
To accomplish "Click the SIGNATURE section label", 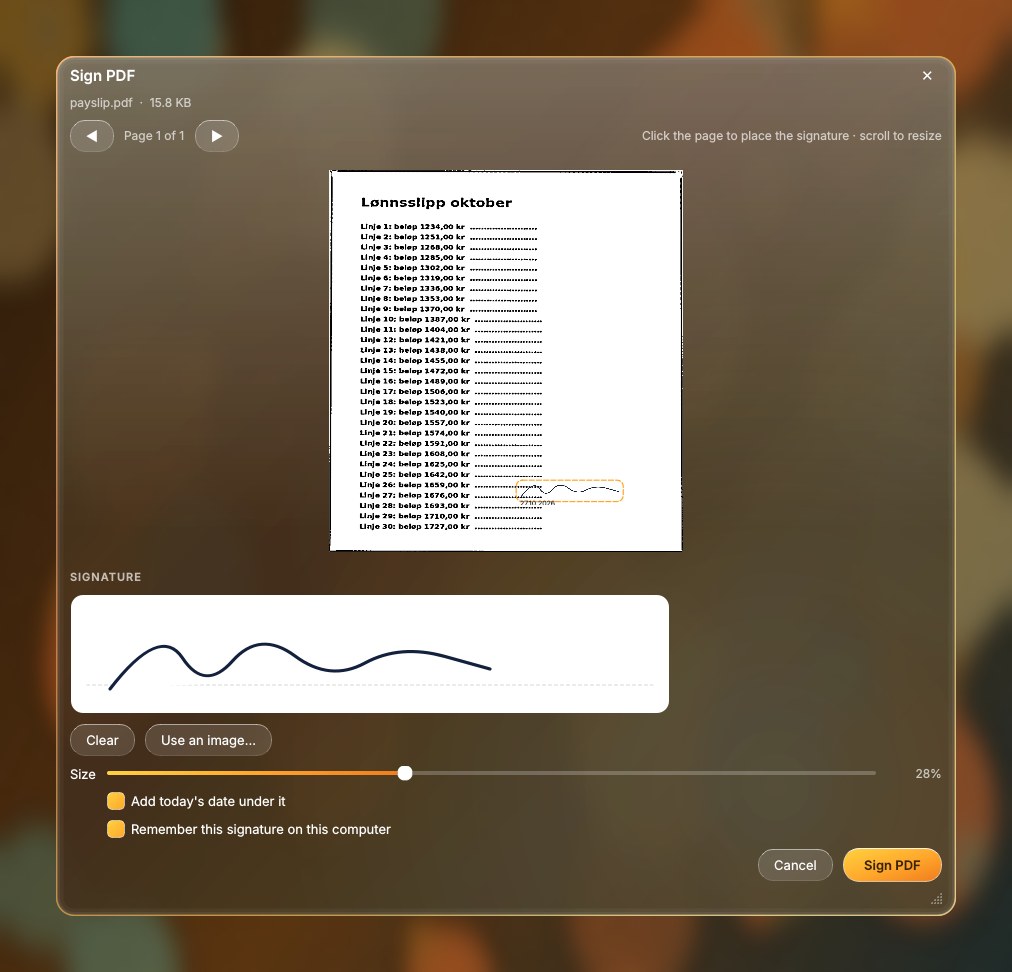I will point(106,577).
